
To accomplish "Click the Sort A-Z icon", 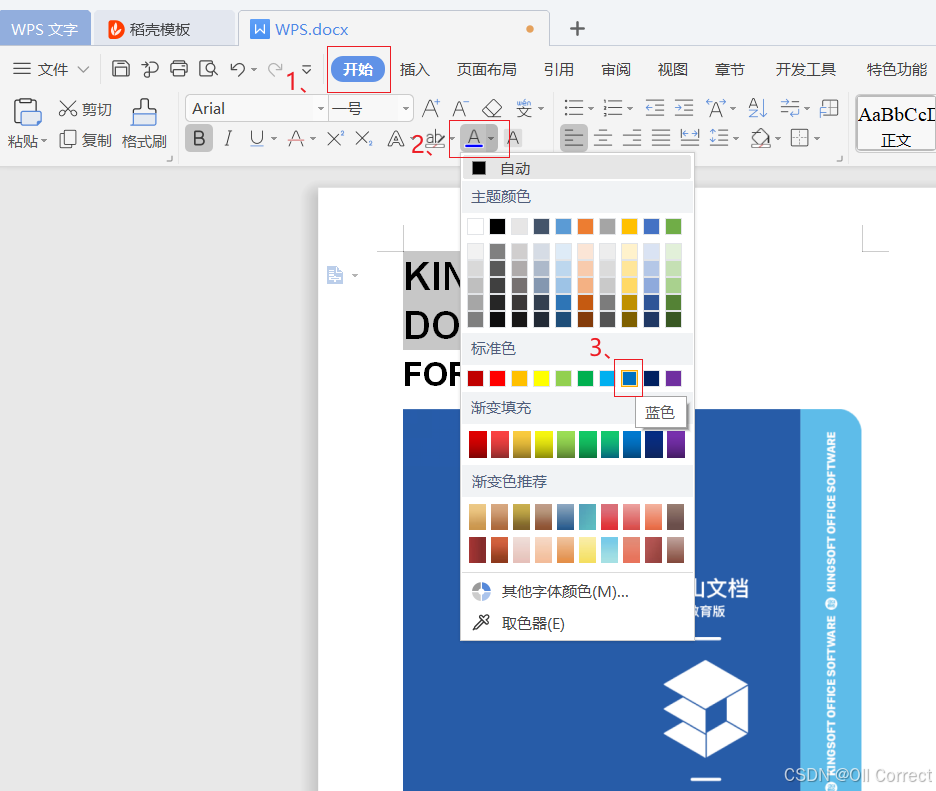I will (757, 108).
